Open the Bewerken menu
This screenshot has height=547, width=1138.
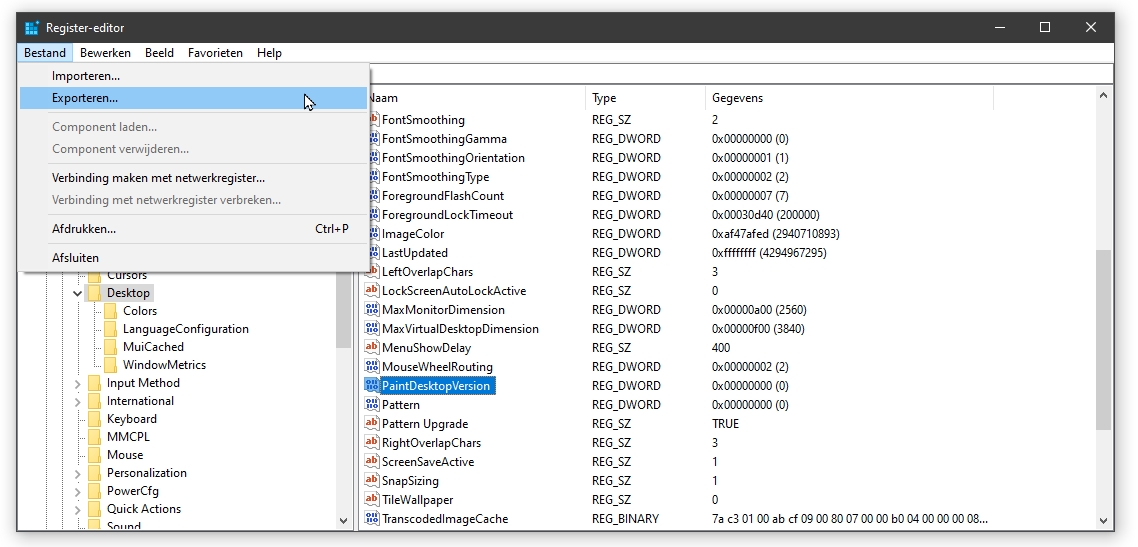click(x=105, y=53)
